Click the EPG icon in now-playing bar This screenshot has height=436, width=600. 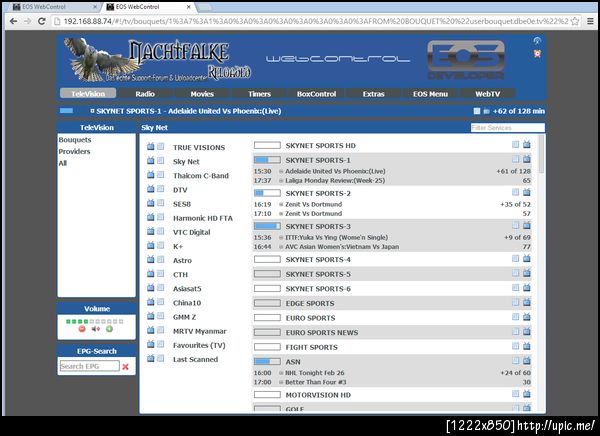click(477, 111)
